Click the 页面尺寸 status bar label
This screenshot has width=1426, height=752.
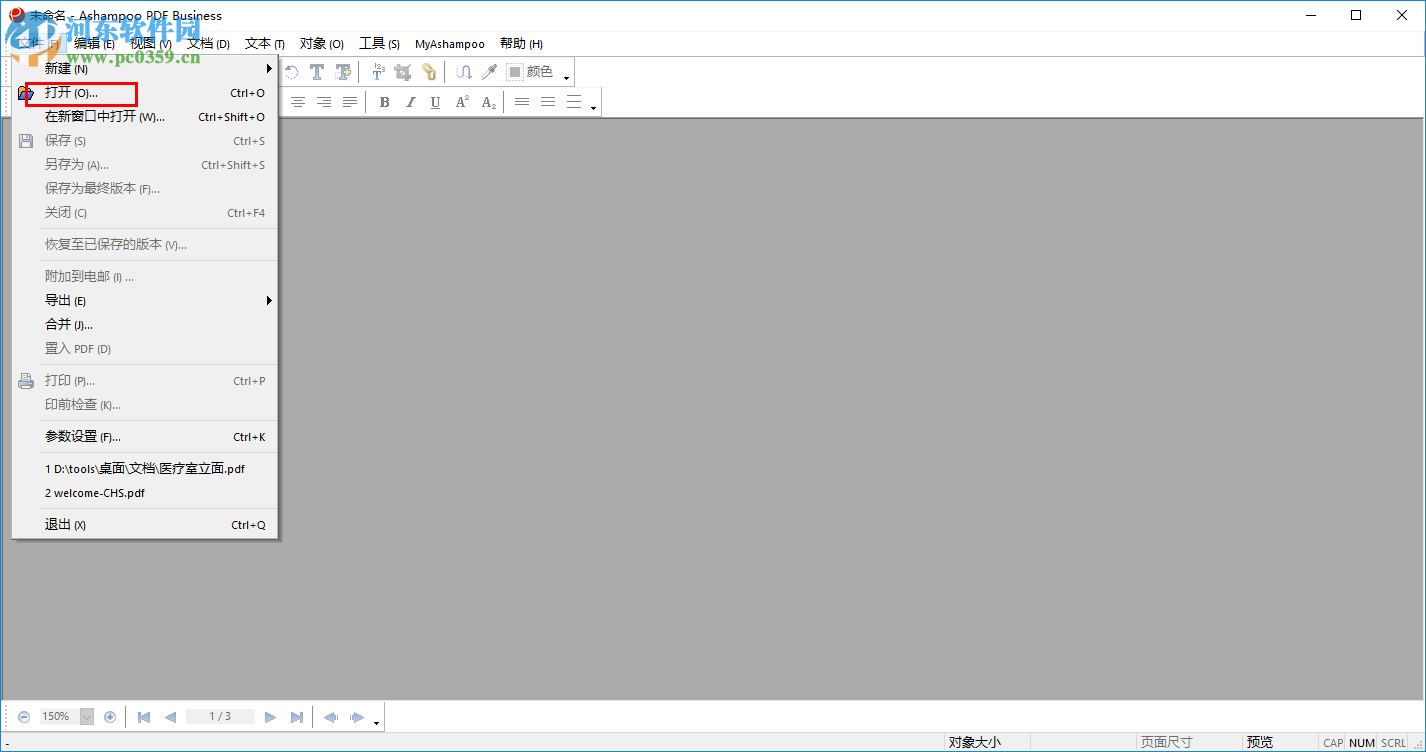pyautogui.click(x=1167, y=742)
